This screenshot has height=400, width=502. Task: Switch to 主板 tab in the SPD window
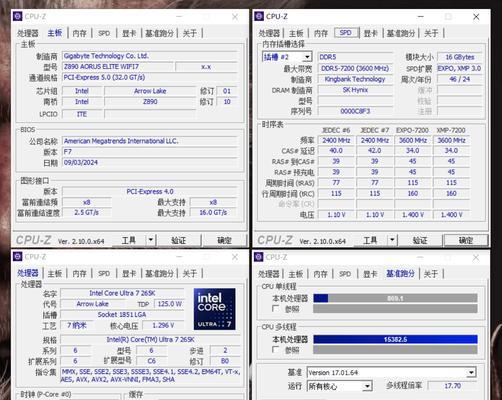click(296, 33)
